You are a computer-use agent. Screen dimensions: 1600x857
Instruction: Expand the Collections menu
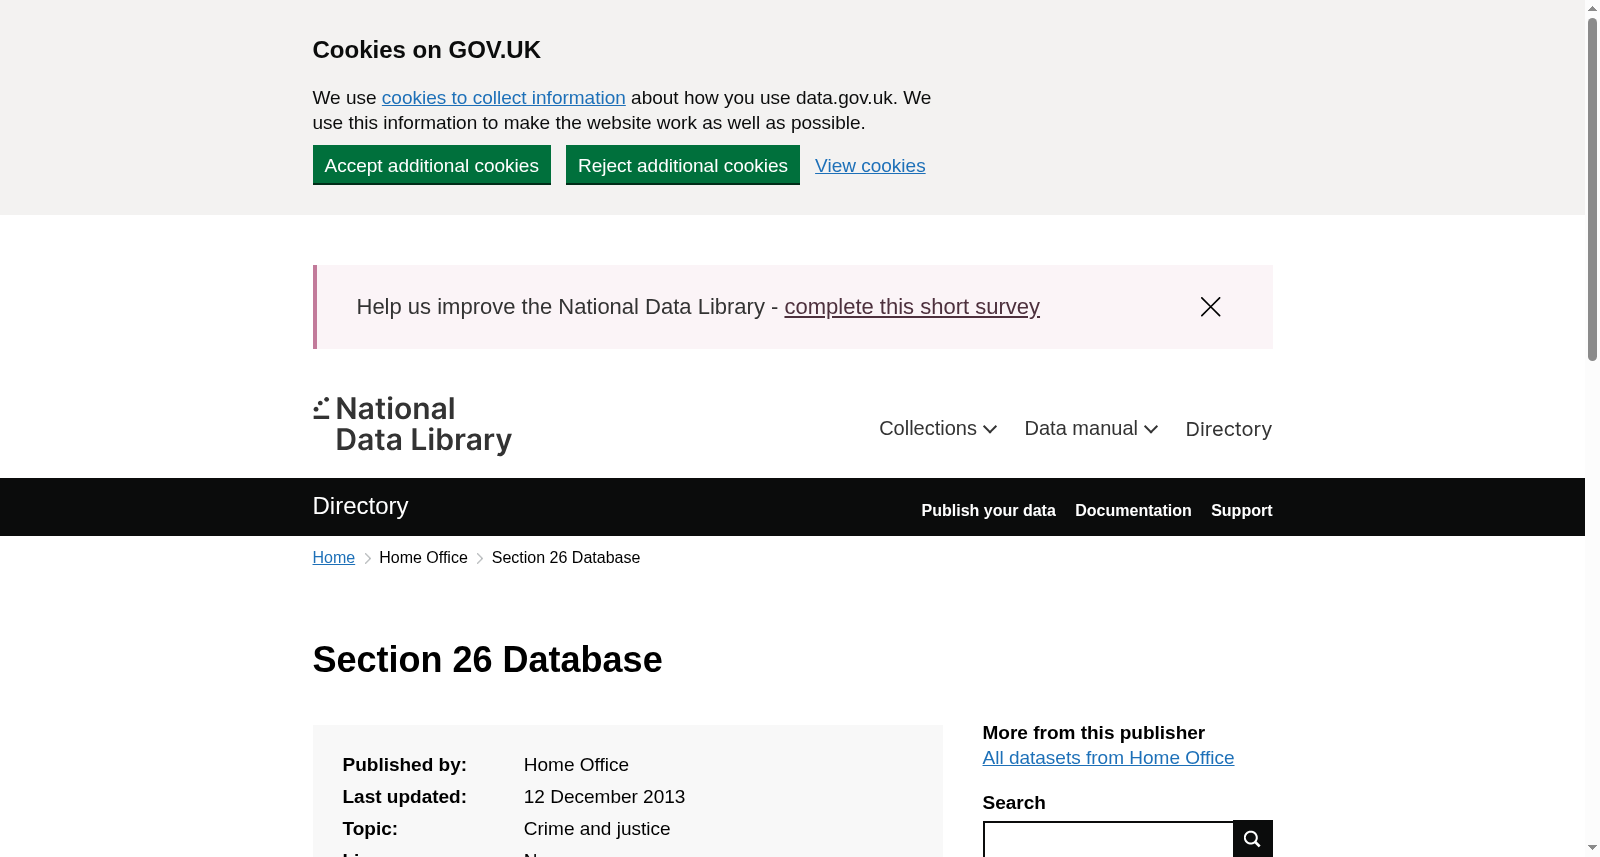pyautogui.click(x=938, y=429)
